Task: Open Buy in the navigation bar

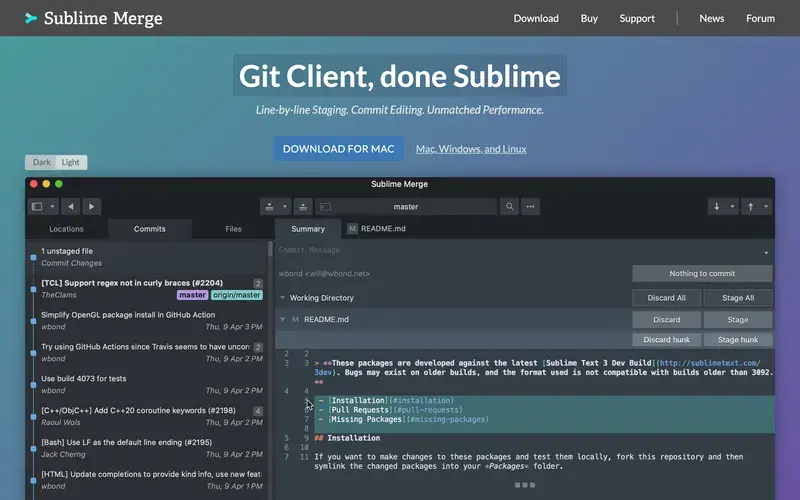Action: 589,18
